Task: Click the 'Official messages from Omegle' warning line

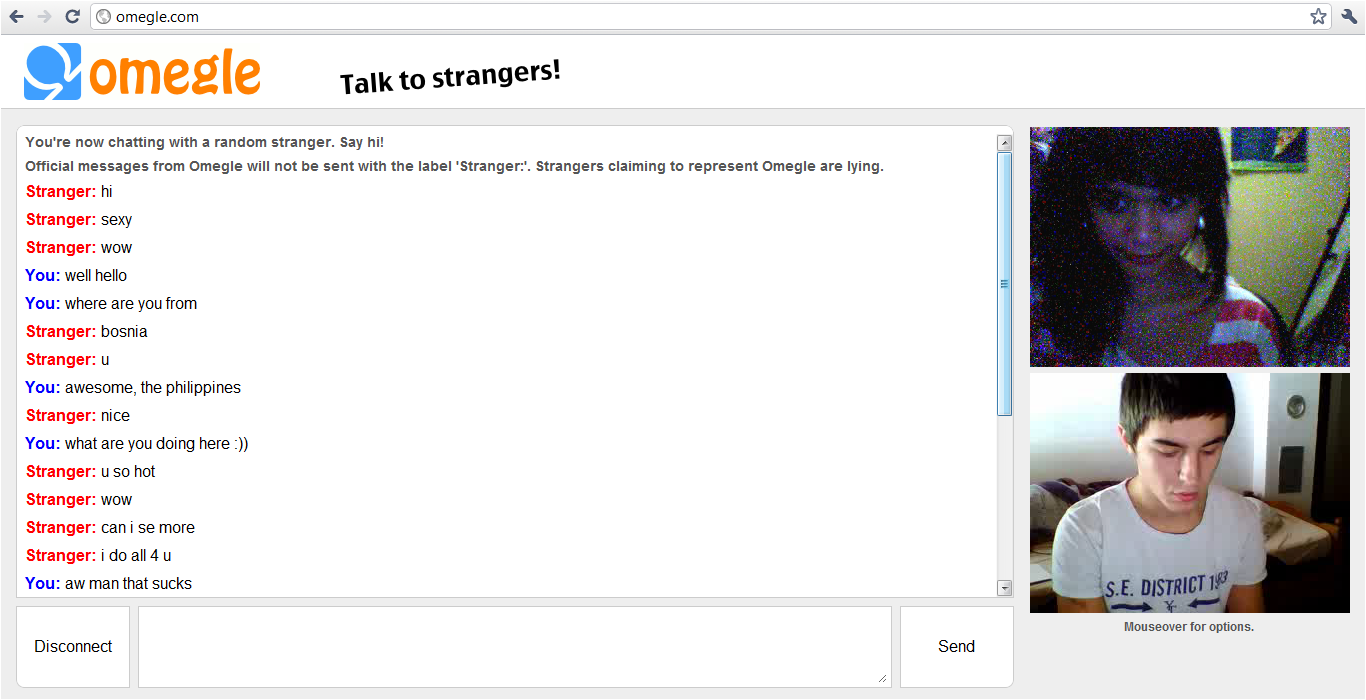Action: 454,166
